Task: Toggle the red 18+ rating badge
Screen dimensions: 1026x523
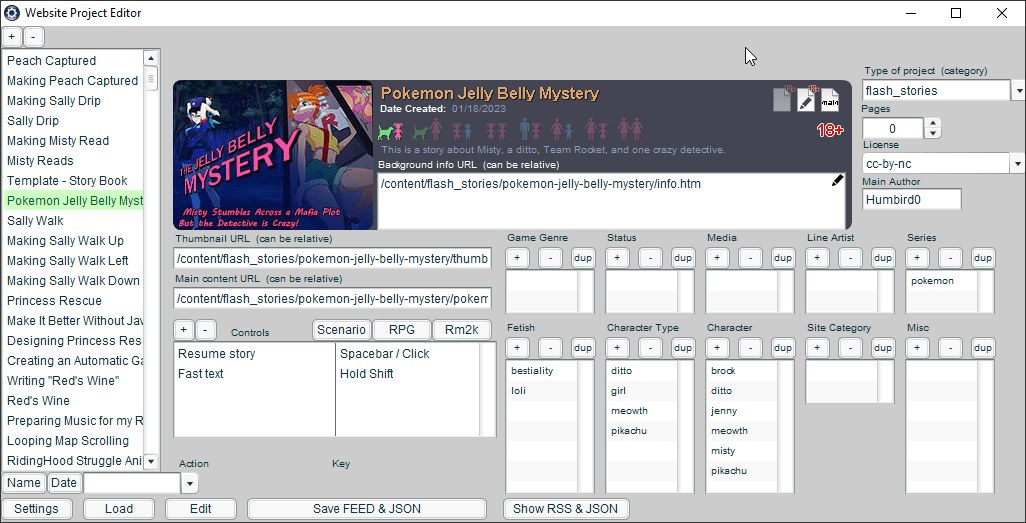Action: pos(830,131)
